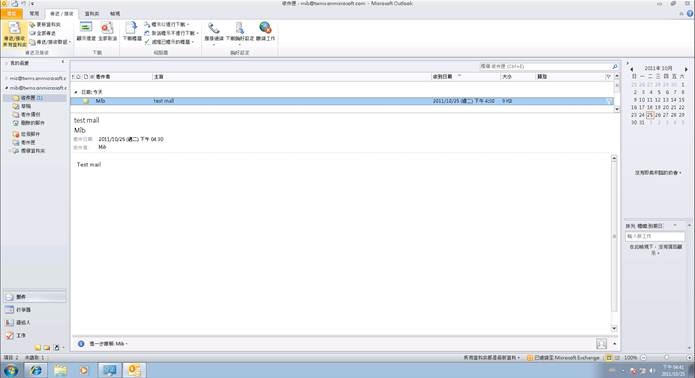
Task: Toggle normal view button in status bar
Action: tap(609, 357)
